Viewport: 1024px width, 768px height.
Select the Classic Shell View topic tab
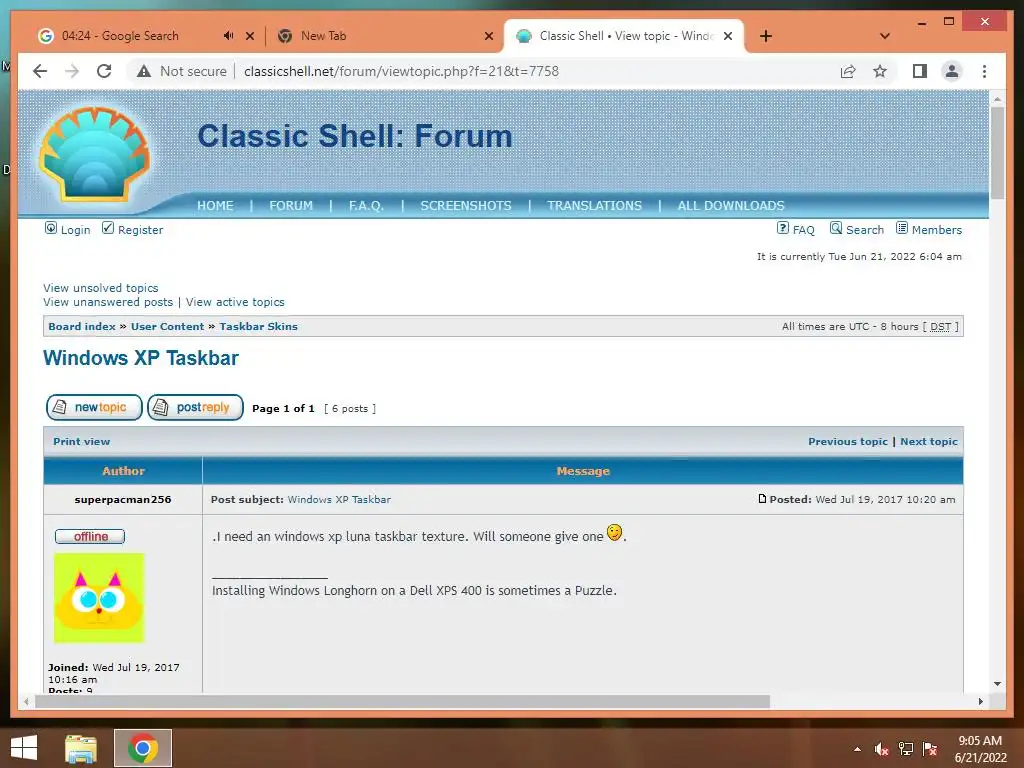pos(626,36)
